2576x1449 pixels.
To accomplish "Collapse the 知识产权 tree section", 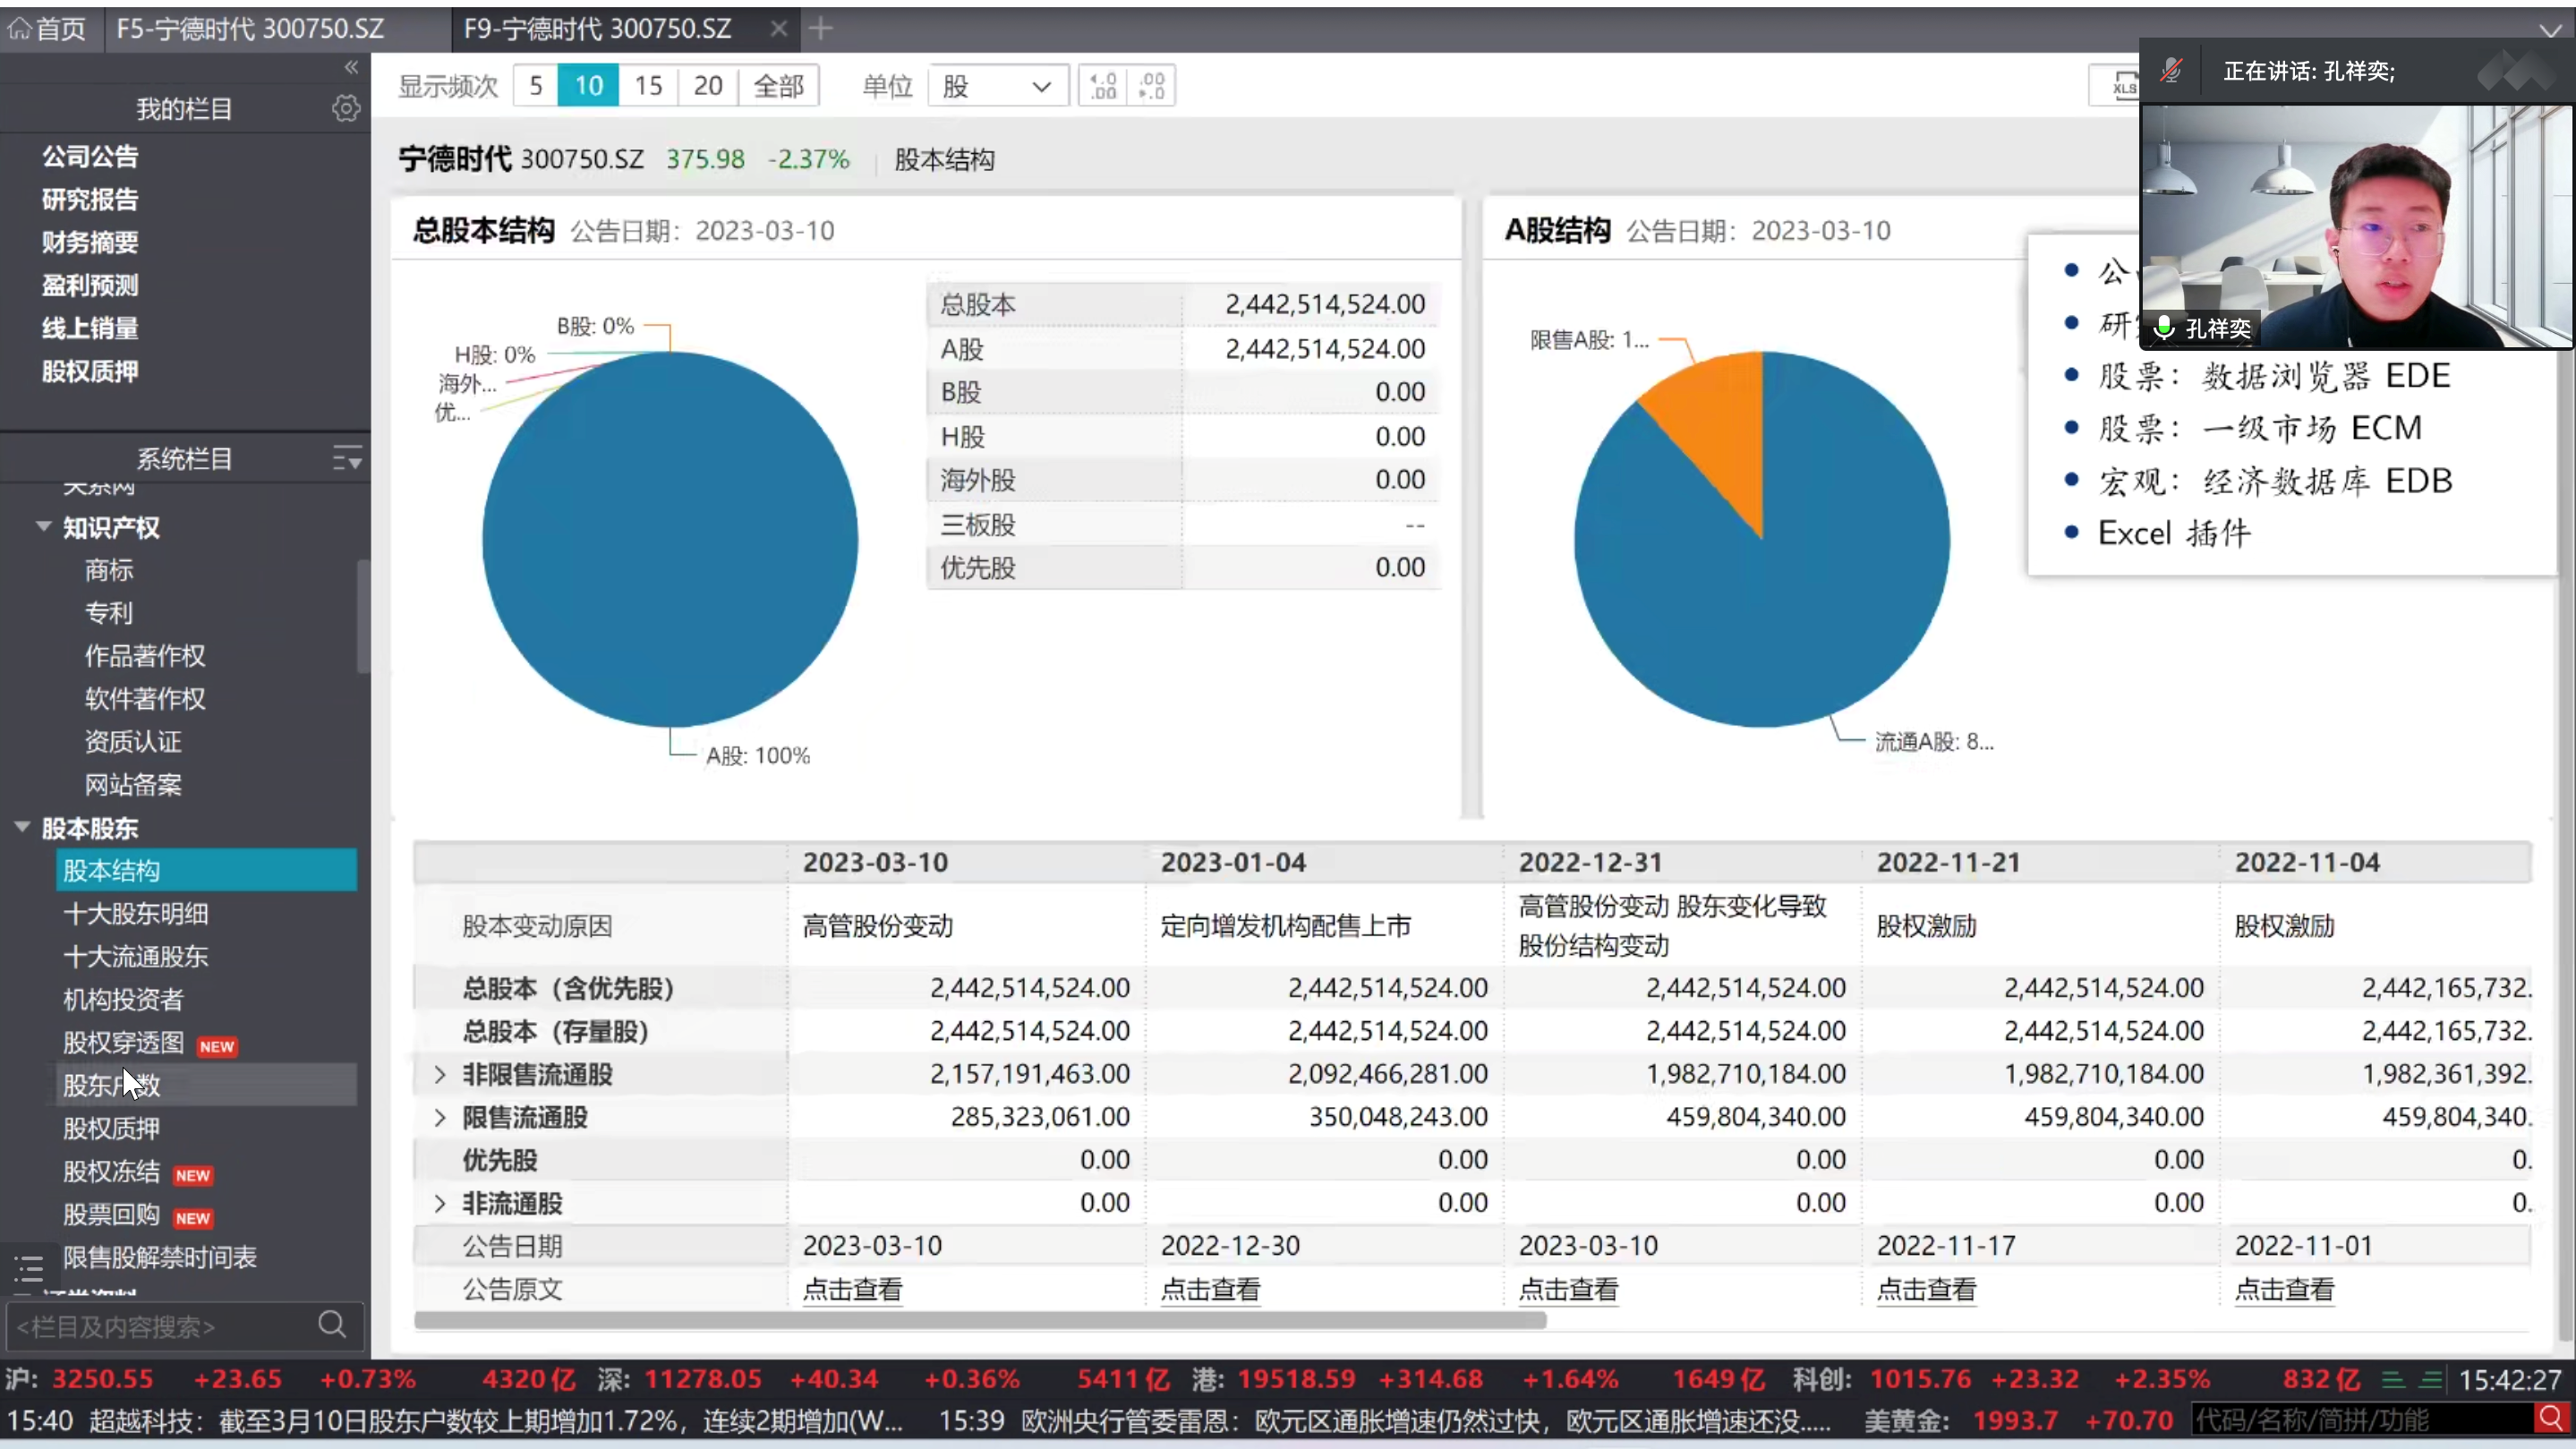I will (x=43, y=527).
